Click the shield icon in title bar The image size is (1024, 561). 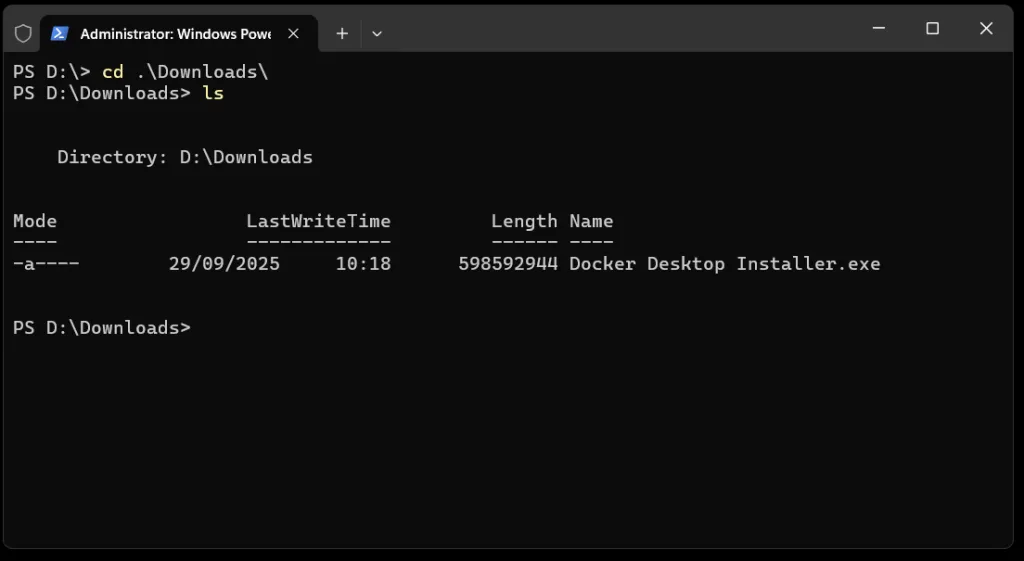pos(23,33)
